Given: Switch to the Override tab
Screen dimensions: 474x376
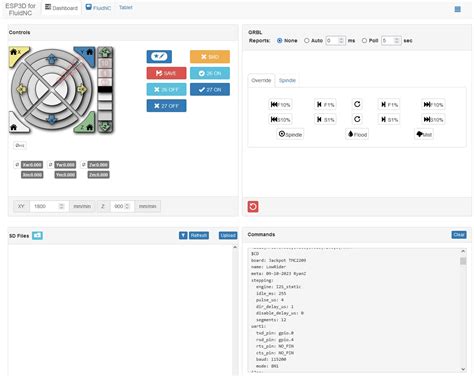Looking at the screenshot, I should click(x=261, y=80).
